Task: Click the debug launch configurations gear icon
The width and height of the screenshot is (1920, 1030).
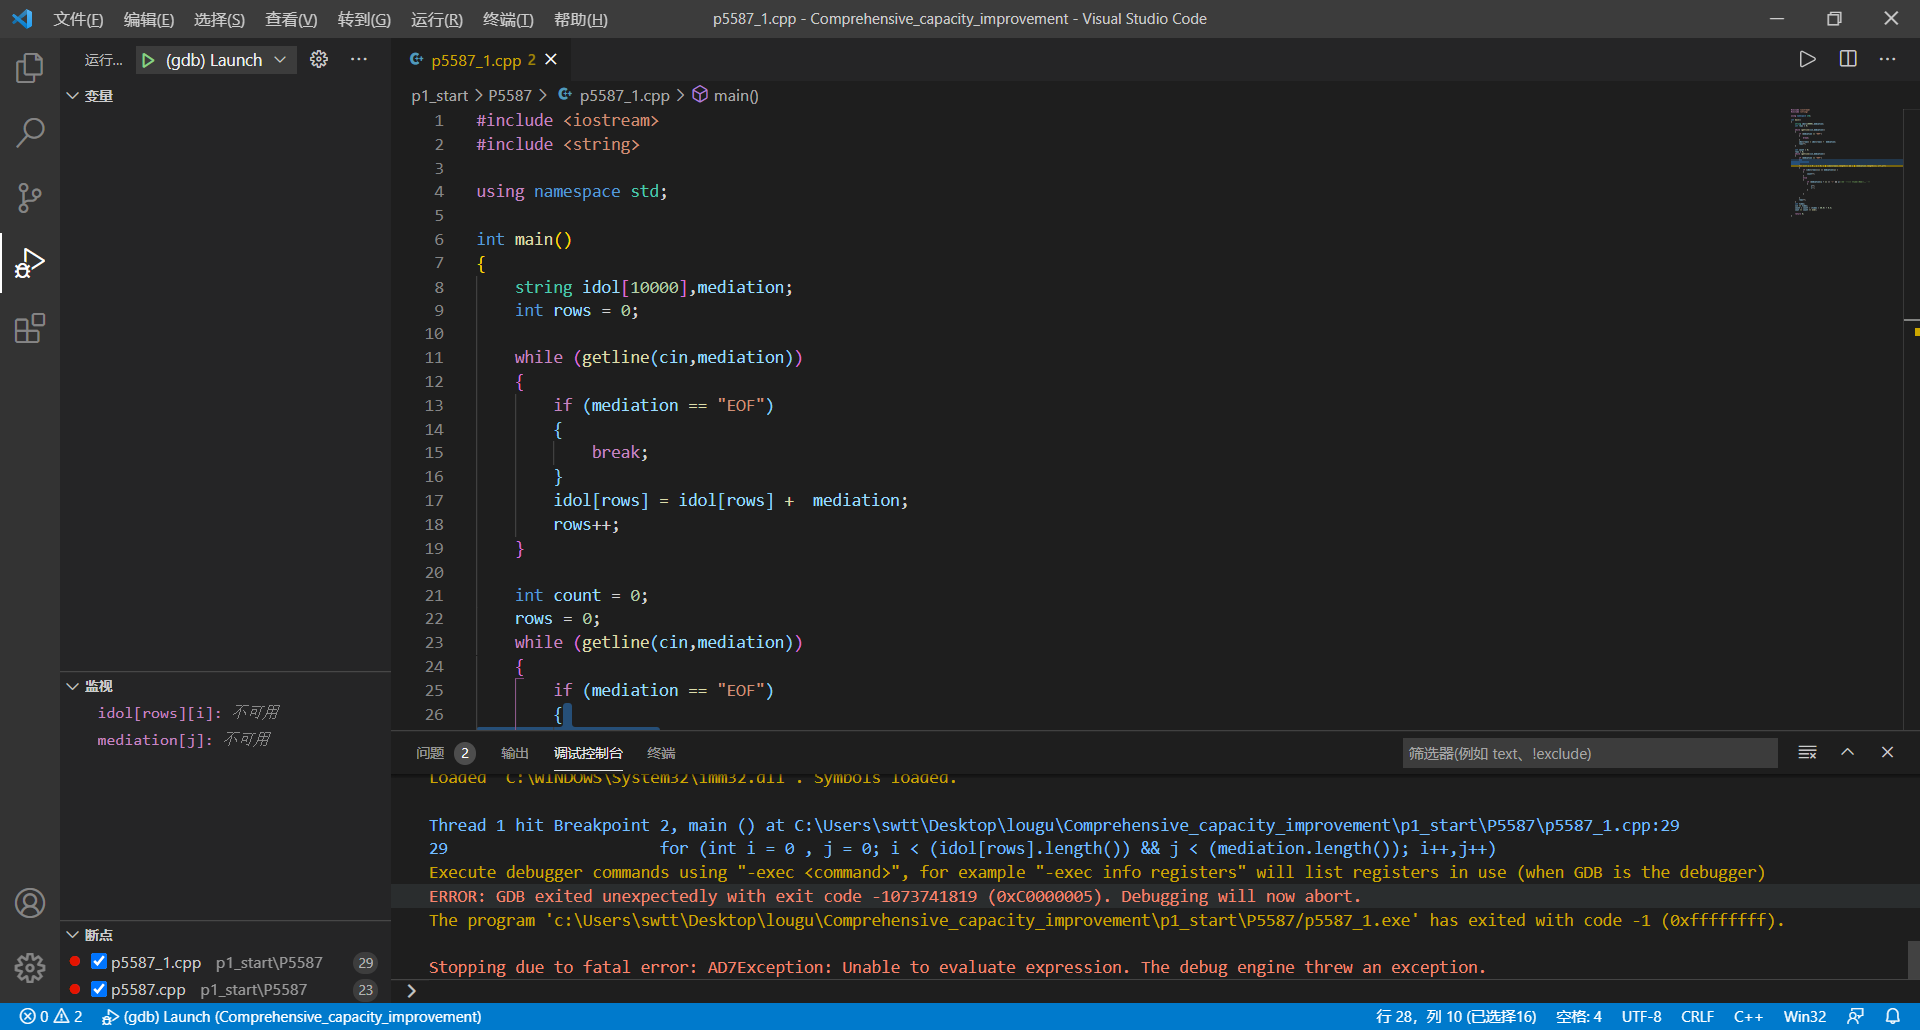Action: tap(319, 59)
